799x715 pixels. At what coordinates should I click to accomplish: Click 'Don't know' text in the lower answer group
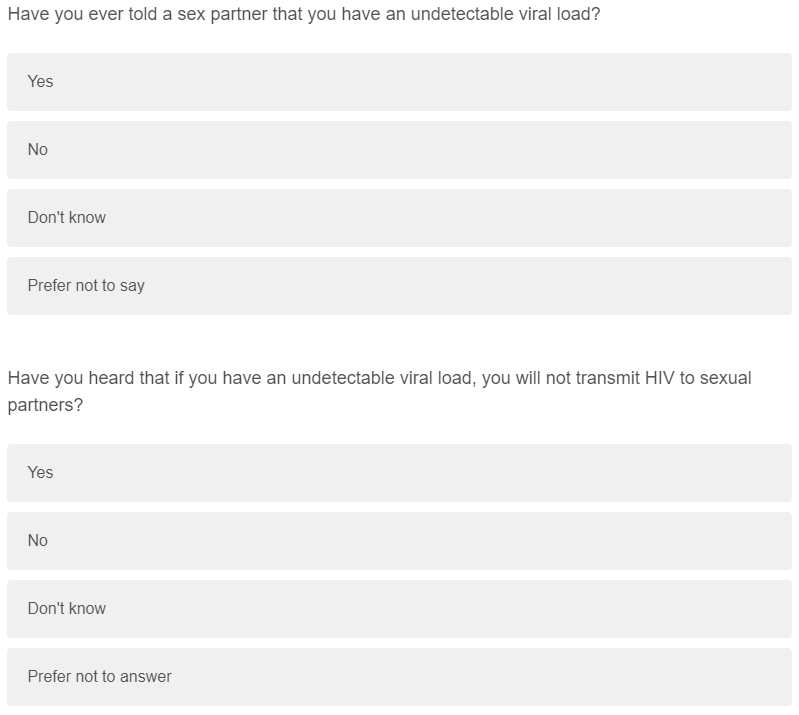click(x=67, y=609)
